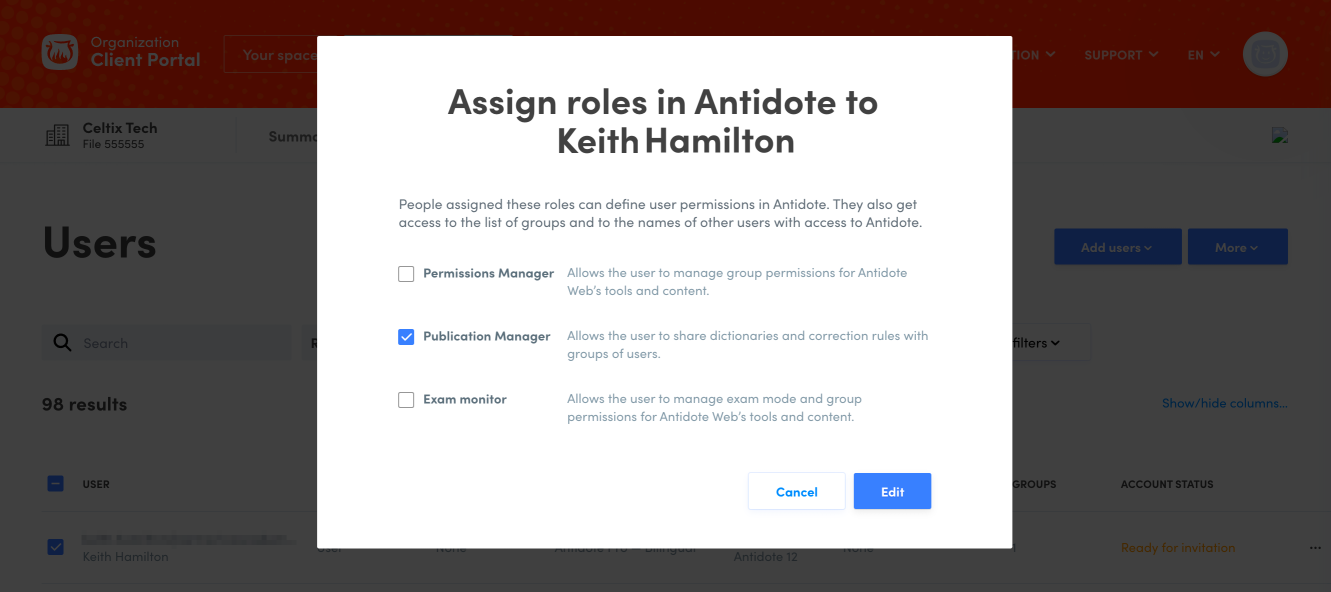The image size is (1331, 592).
Task: Click the user avatar icon
Action: tap(1264, 54)
